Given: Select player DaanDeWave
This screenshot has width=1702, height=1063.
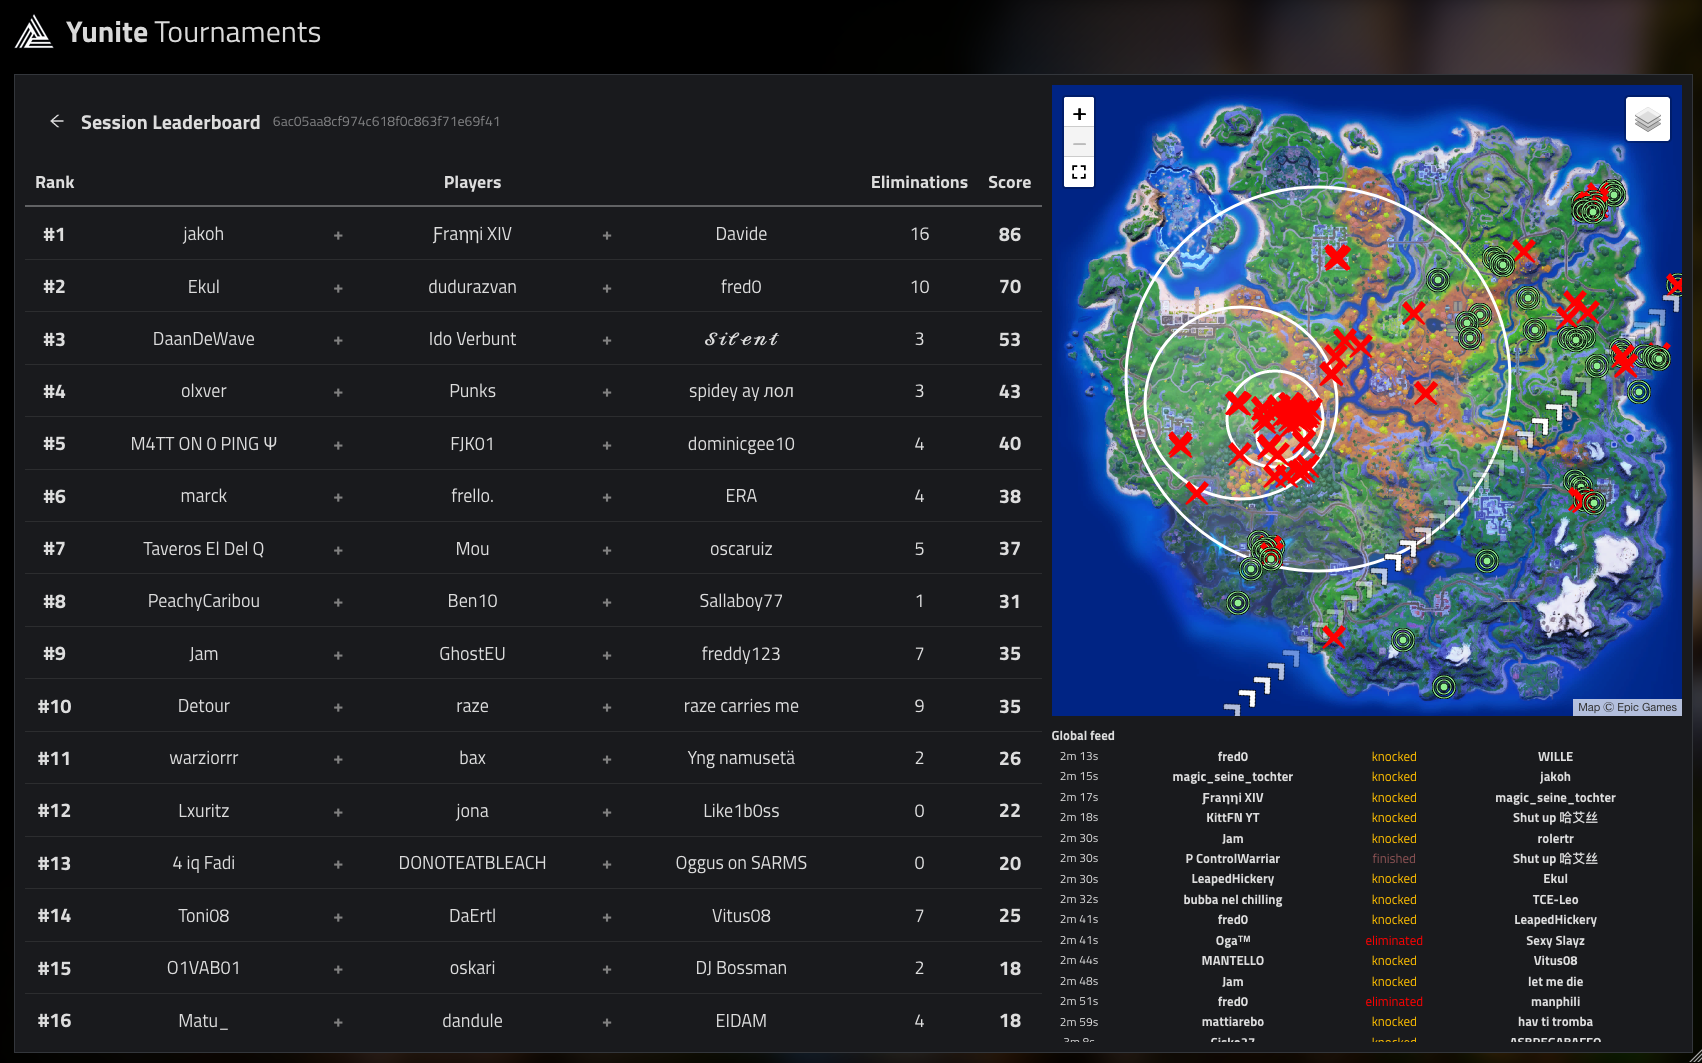Looking at the screenshot, I should (203, 339).
